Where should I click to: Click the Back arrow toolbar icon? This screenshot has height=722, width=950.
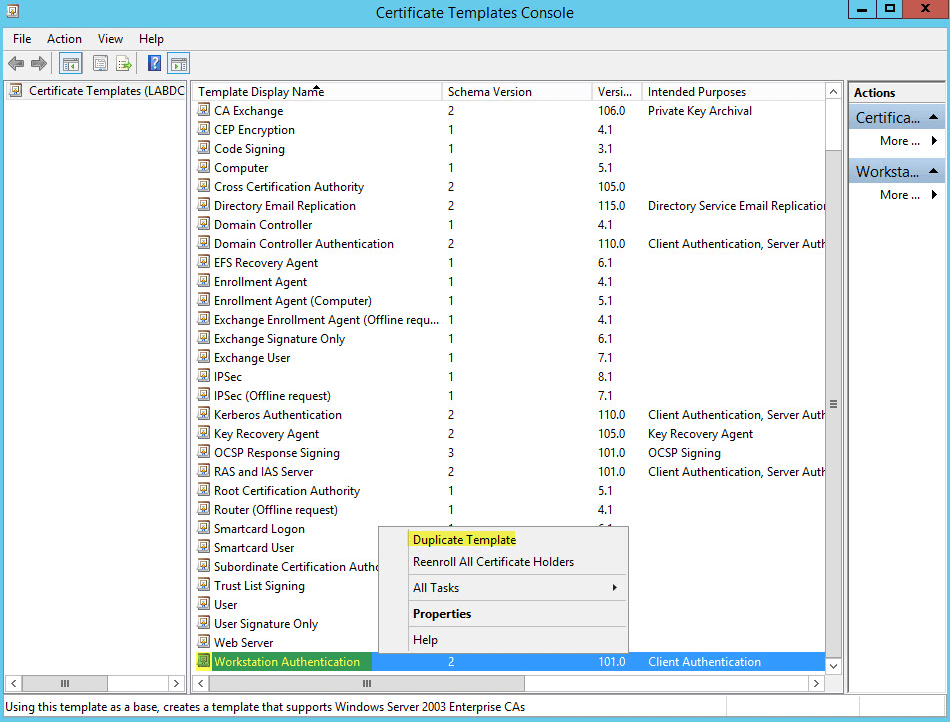(16, 63)
